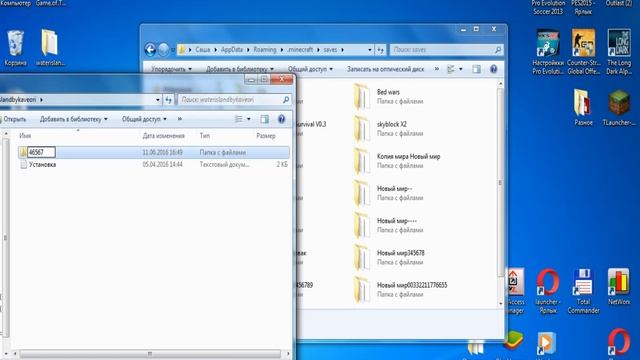Open the Разное folder on desktop

583,107
